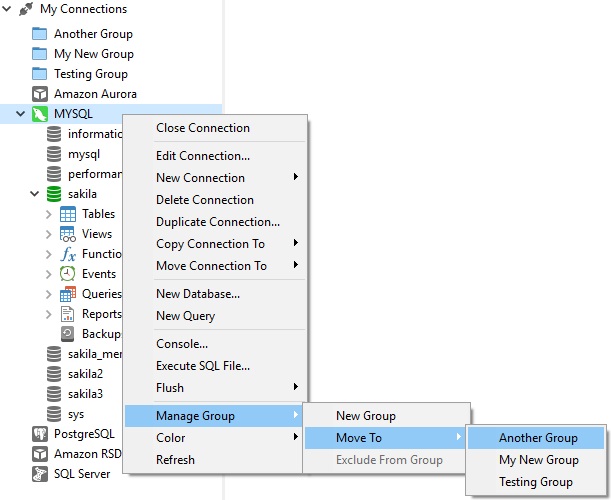Click the PostgreSQL elephant icon
The image size is (611, 500).
[x=40, y=434]
